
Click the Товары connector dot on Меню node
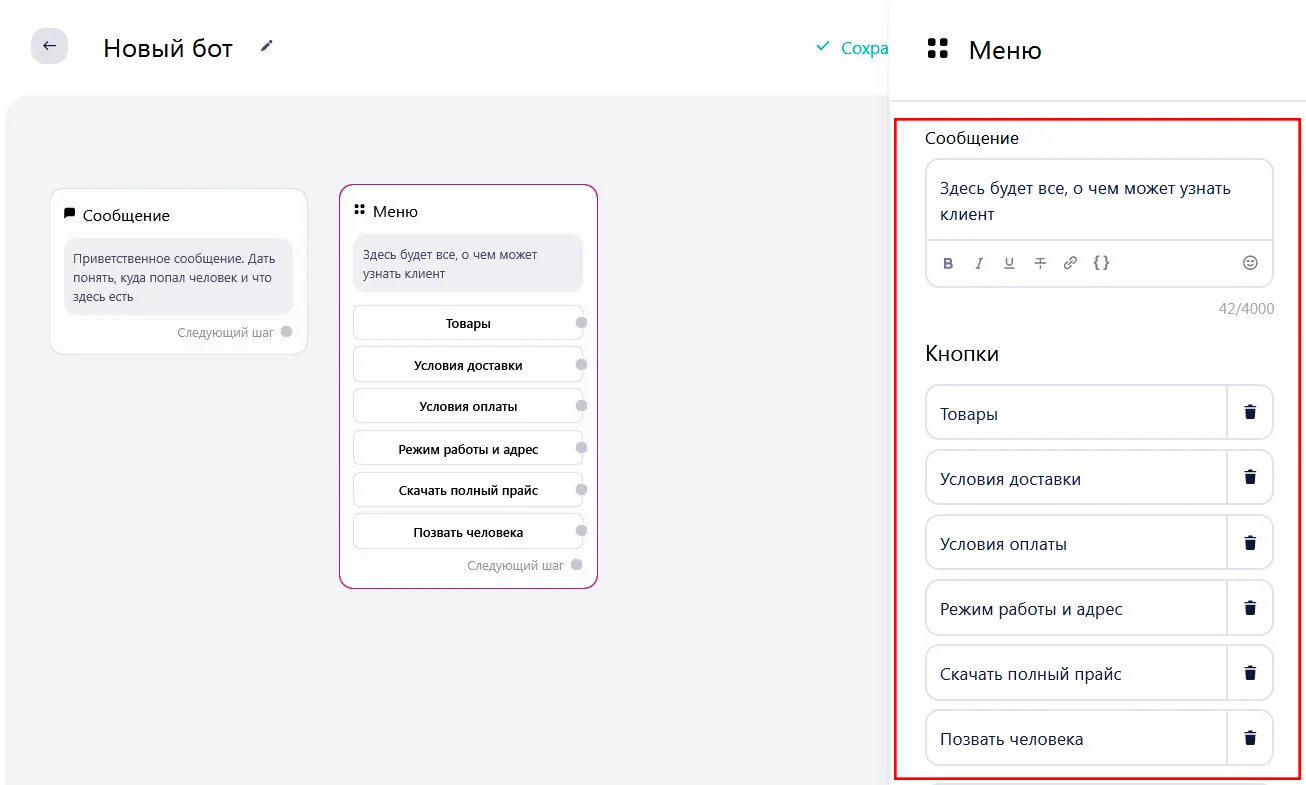[581, 323]
